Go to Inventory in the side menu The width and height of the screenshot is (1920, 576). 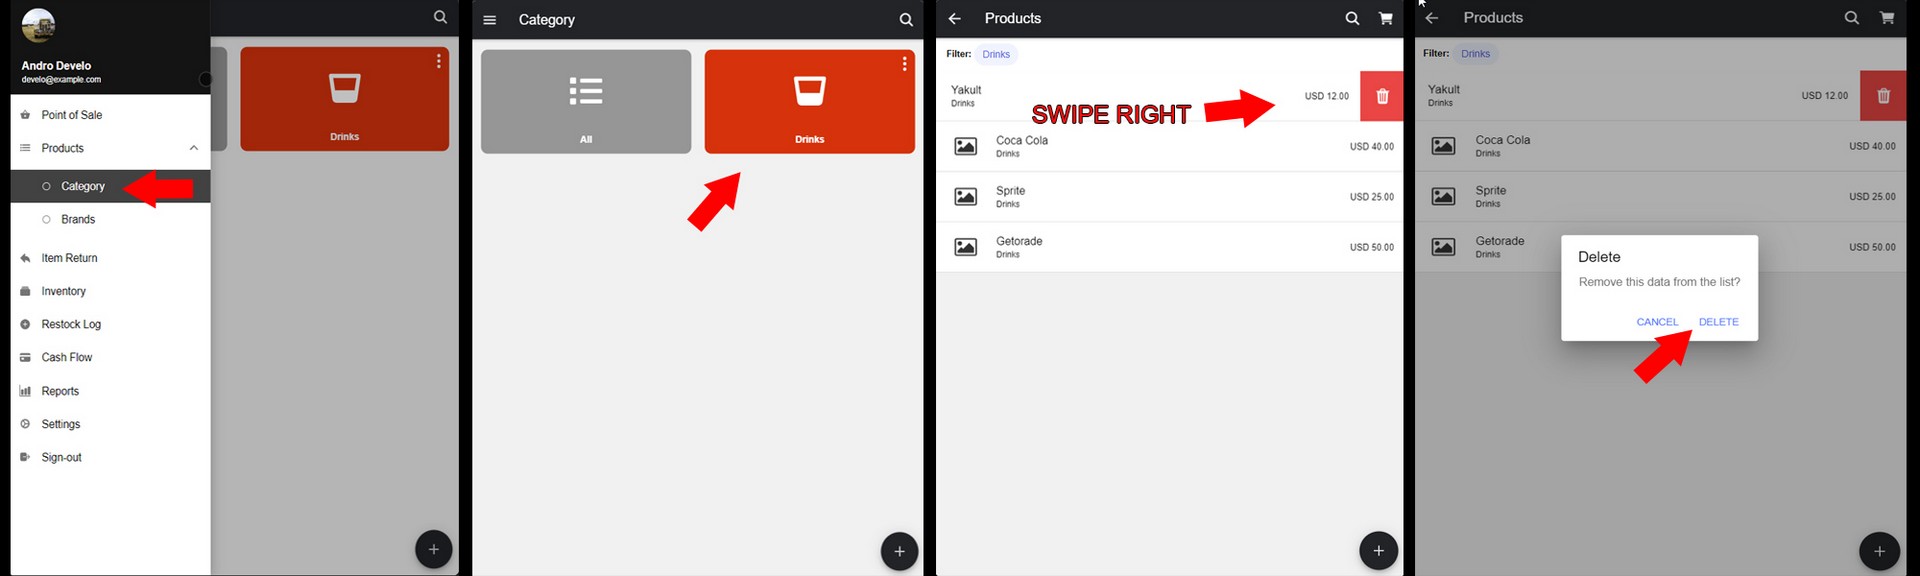pos(63,291)
